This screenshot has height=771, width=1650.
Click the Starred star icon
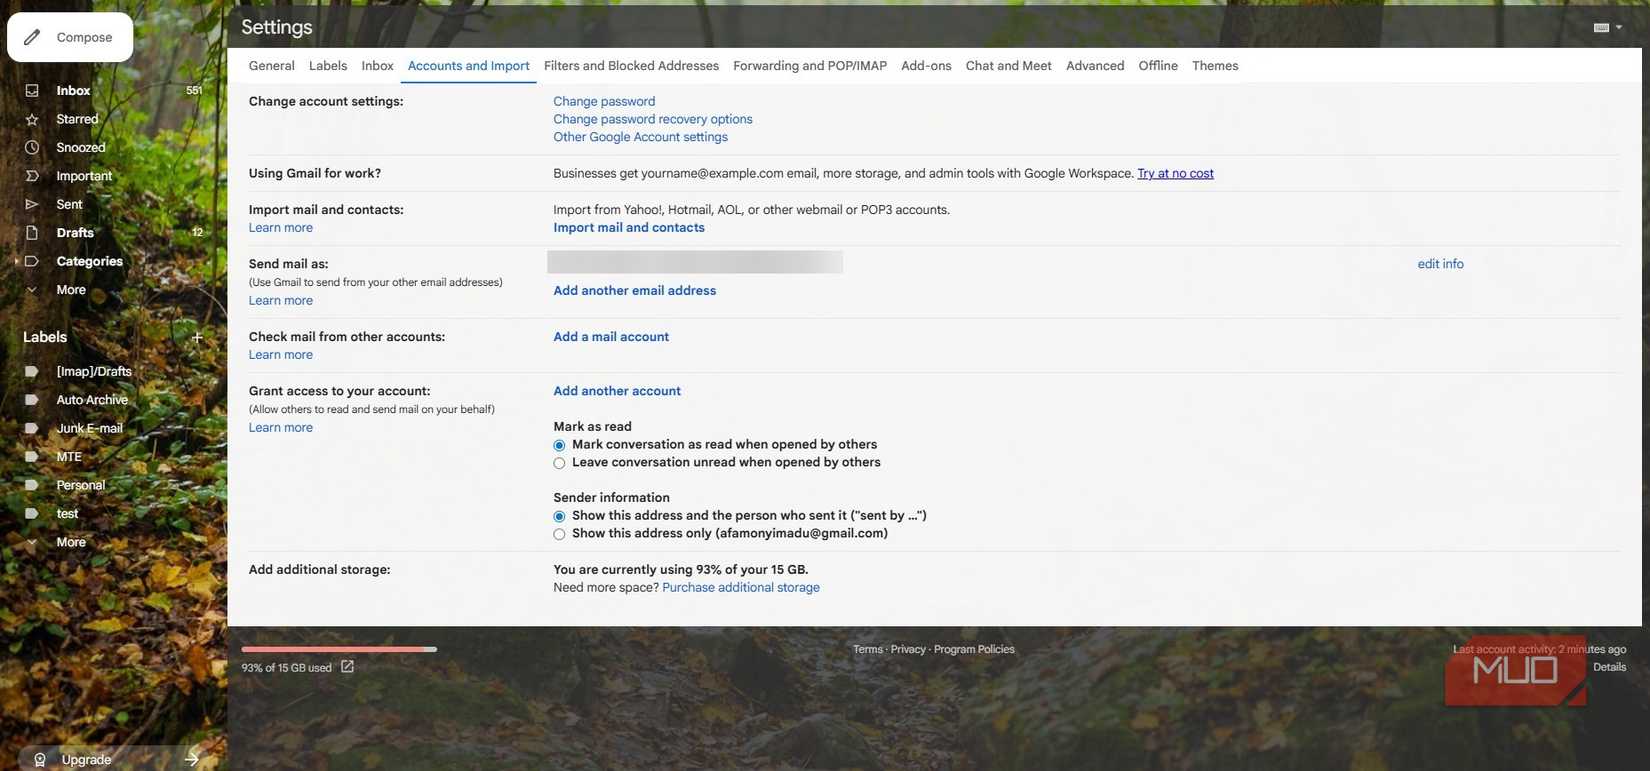32,119
